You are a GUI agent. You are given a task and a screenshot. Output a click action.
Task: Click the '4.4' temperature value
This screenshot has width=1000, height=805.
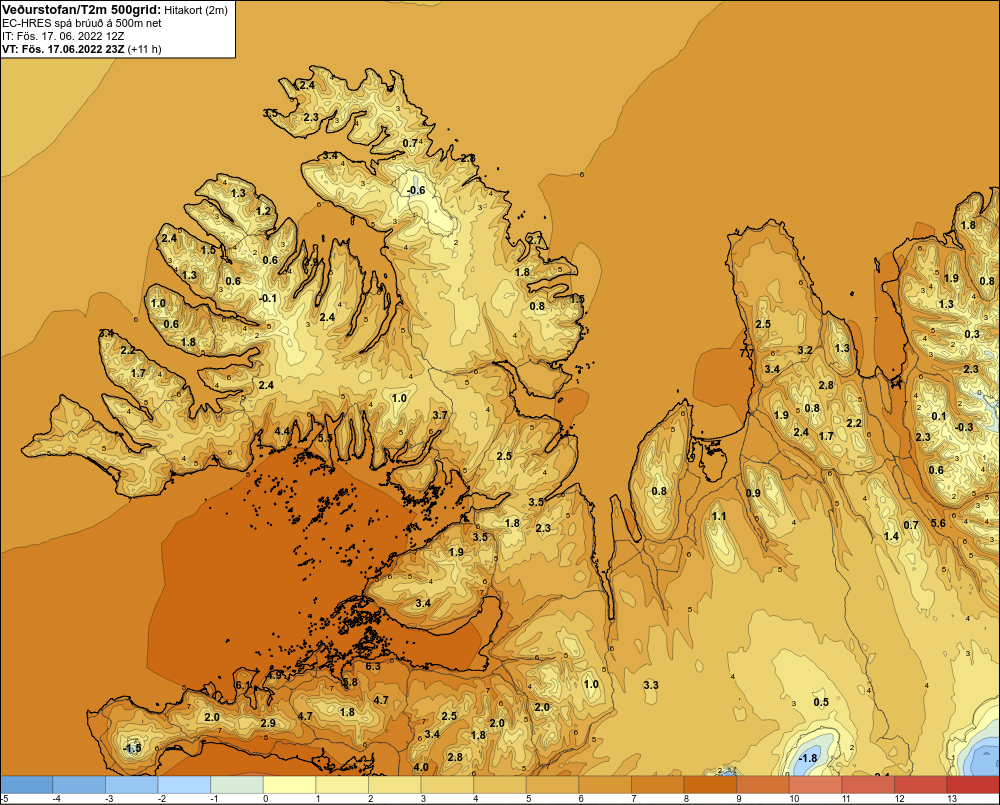[x=282, y=431]
